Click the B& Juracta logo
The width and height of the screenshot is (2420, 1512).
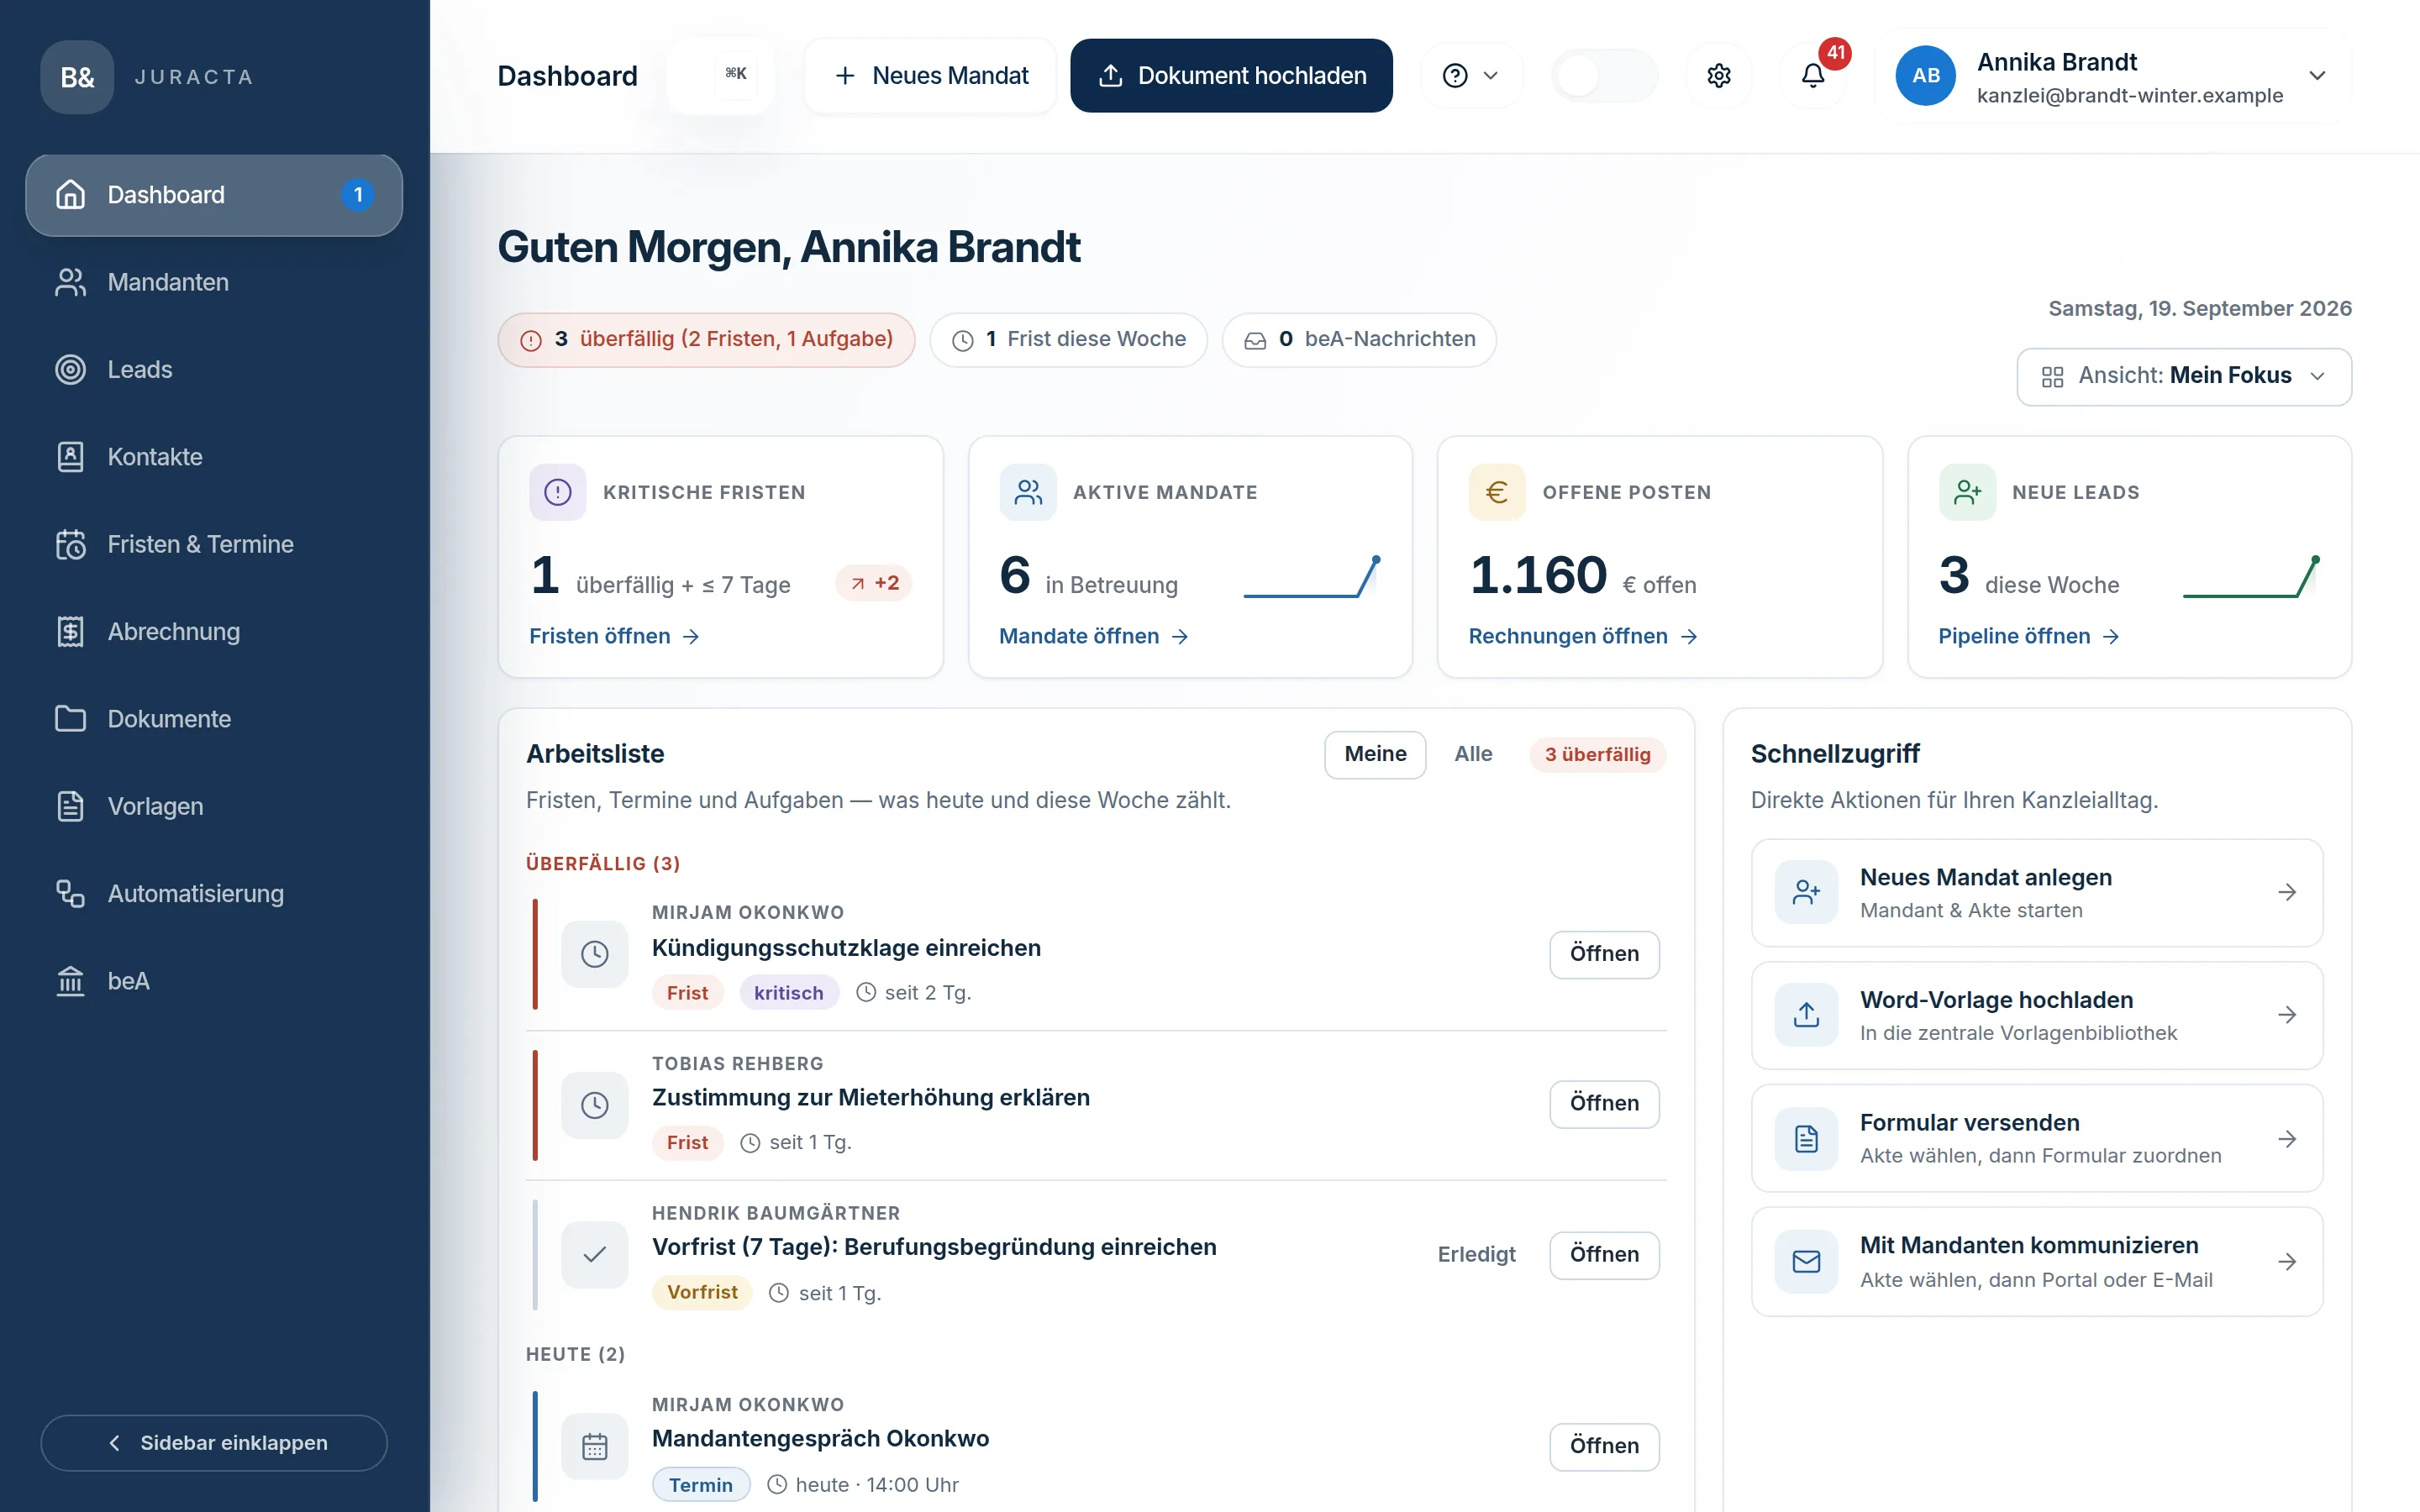(77, 77)
